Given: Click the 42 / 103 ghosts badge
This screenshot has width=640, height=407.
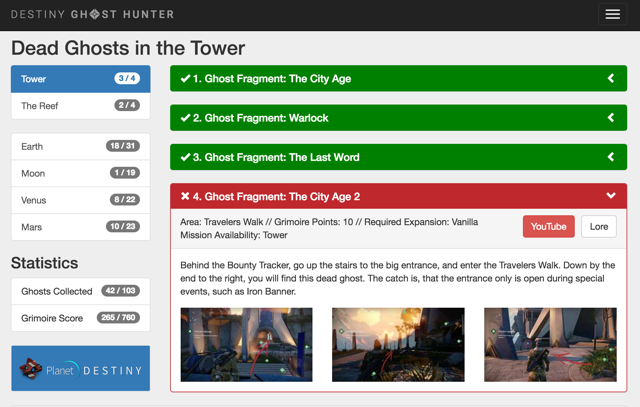Looking at the screenshot, I should tap(120, 291).
